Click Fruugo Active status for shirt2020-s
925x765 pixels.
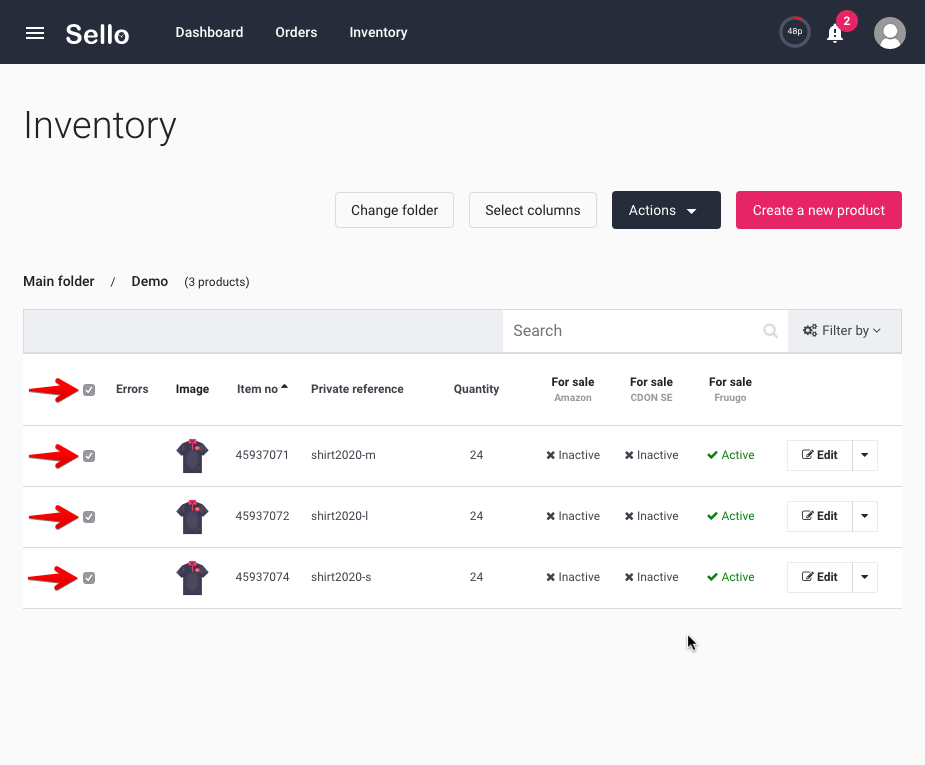(730, 577)
